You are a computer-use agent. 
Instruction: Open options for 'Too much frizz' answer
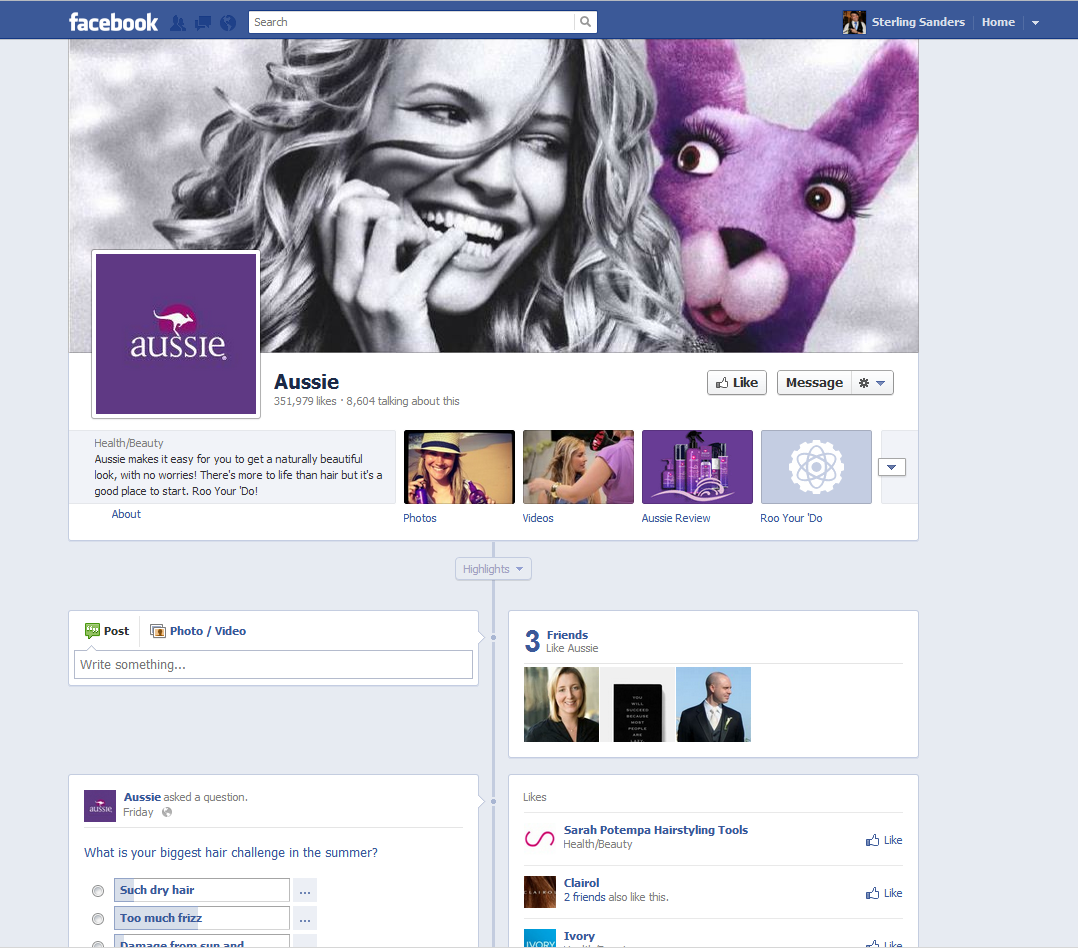305,918
